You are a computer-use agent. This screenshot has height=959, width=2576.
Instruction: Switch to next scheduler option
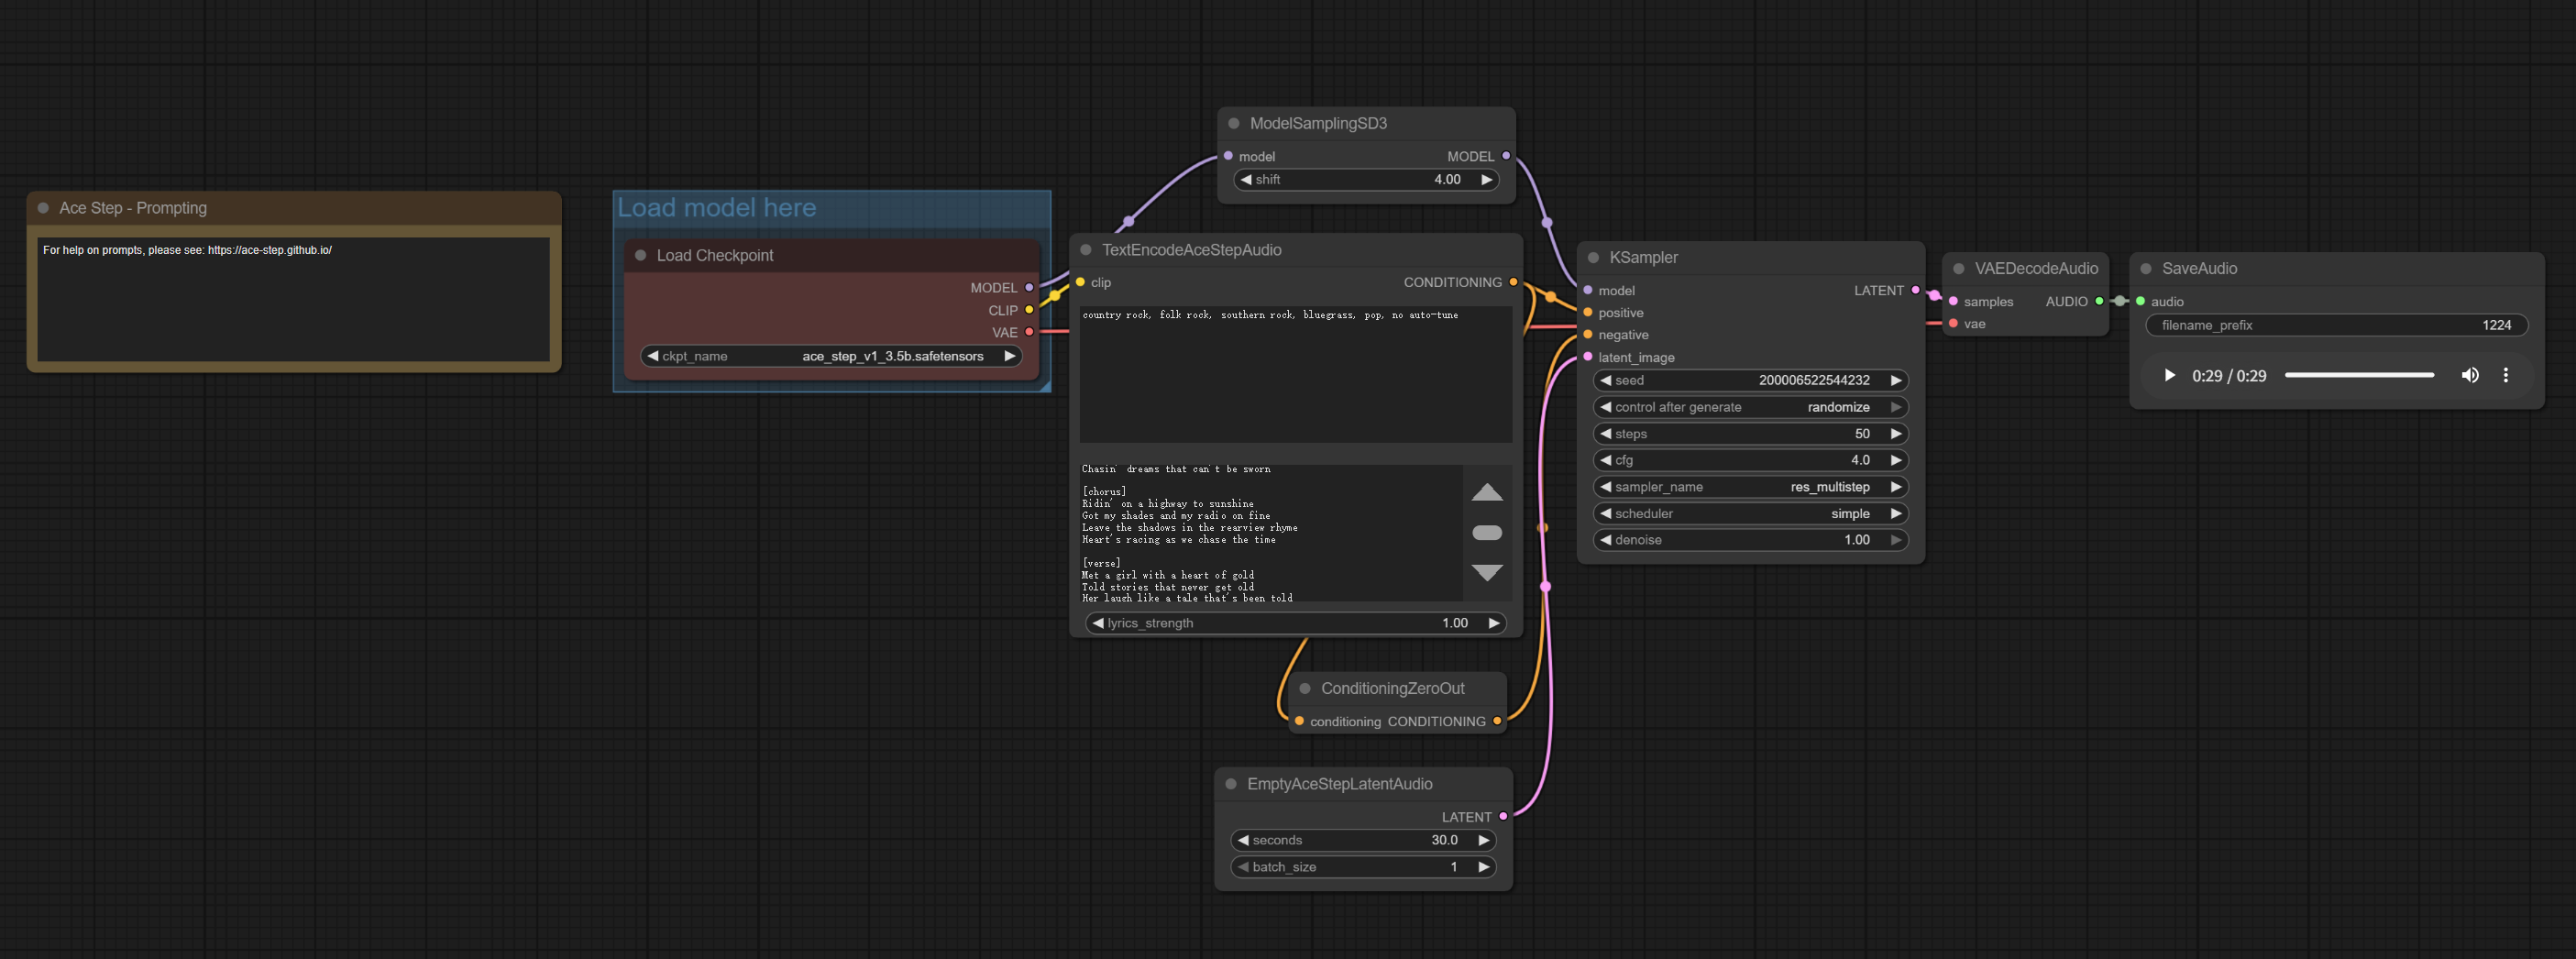[1896, 514]
